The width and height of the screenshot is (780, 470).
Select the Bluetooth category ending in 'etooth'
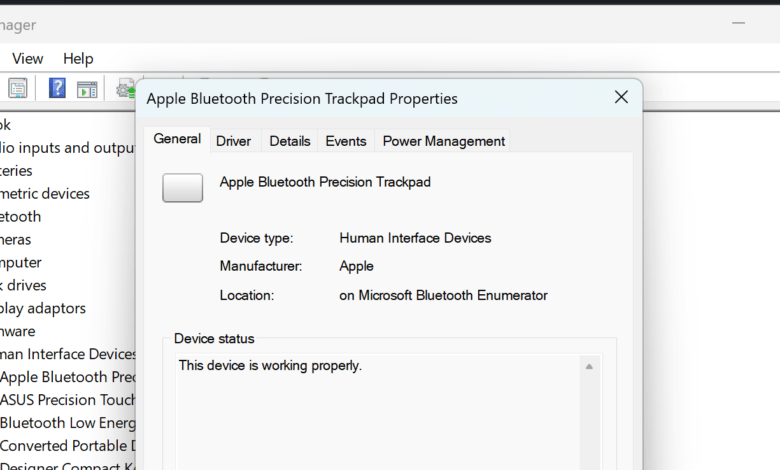coord(20,216)
